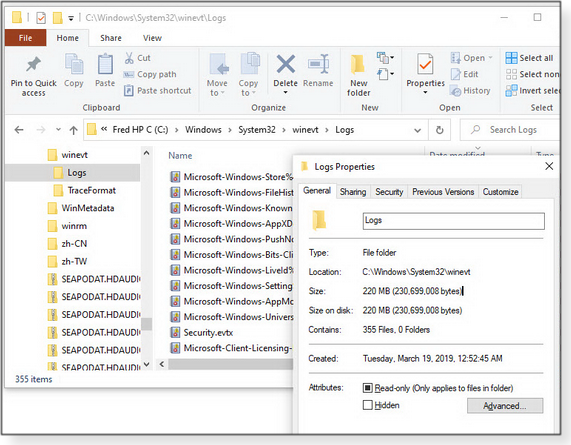The width and height of the screenshot is (571, 445).
Task: Click the Copy to icon in Organize group
Action: point(250,64)
